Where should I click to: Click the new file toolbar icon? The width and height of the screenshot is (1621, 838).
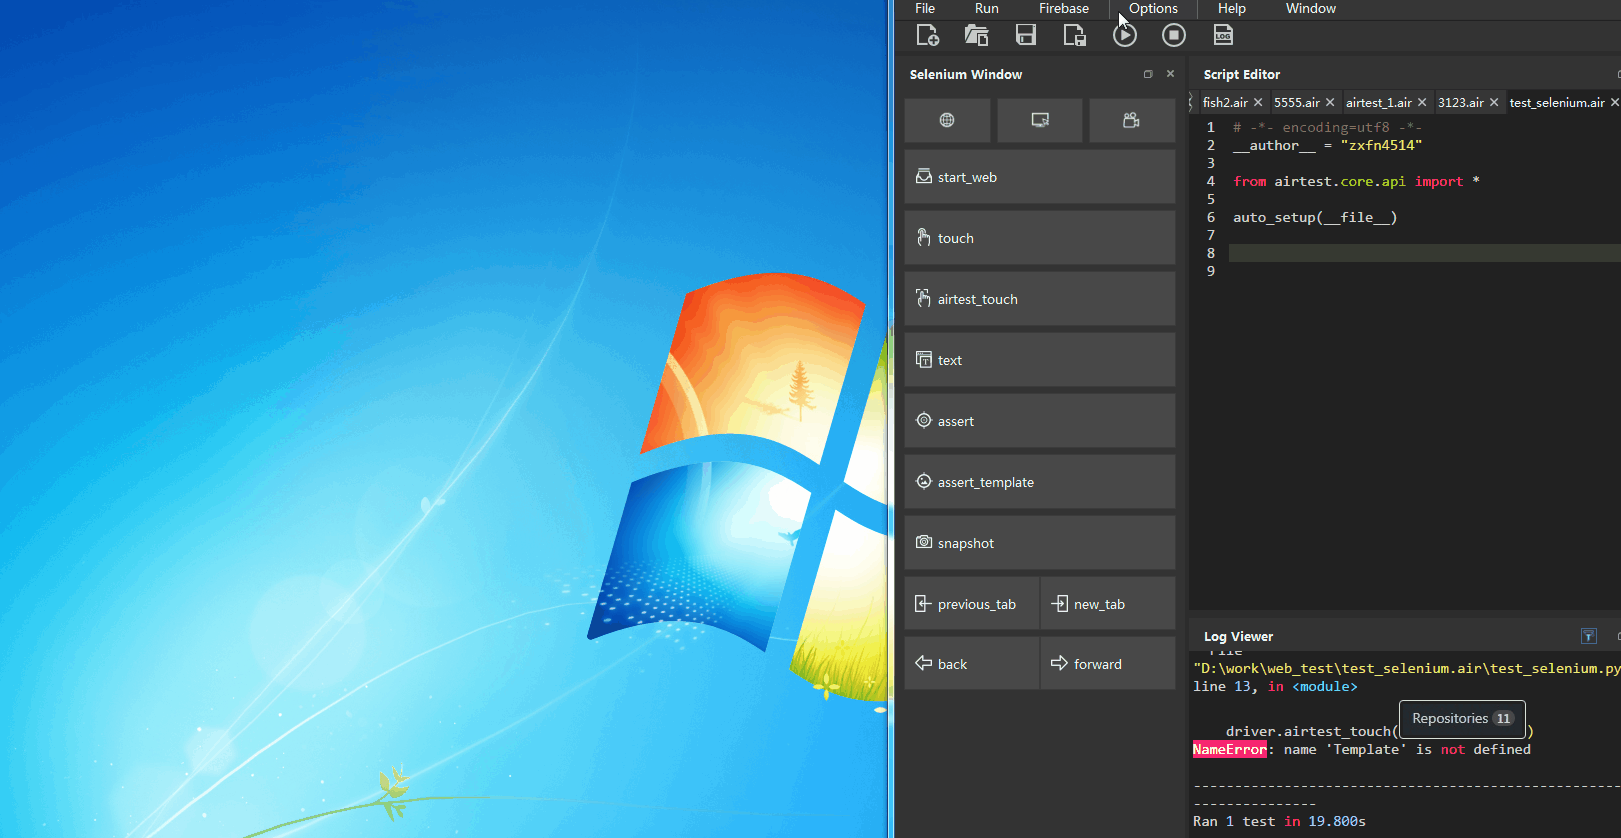tap(927, 35)
